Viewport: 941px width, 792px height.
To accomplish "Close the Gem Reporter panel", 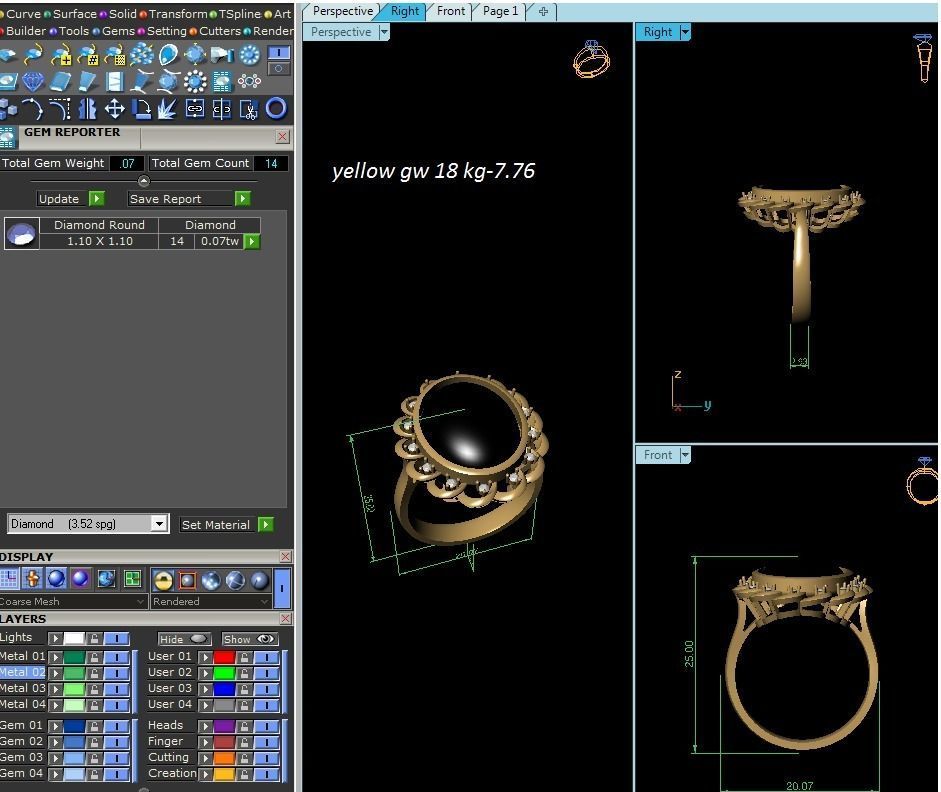I will [x=282, y=136].
